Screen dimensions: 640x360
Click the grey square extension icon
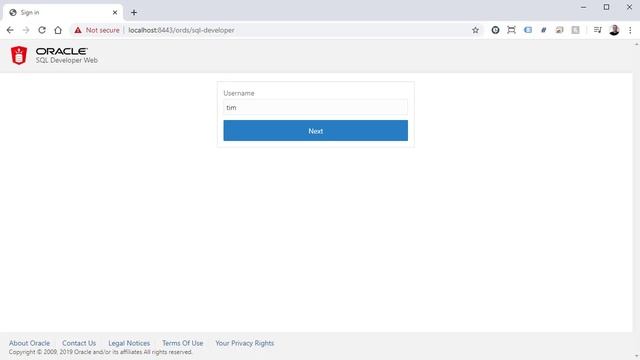[x=576, y=30]
